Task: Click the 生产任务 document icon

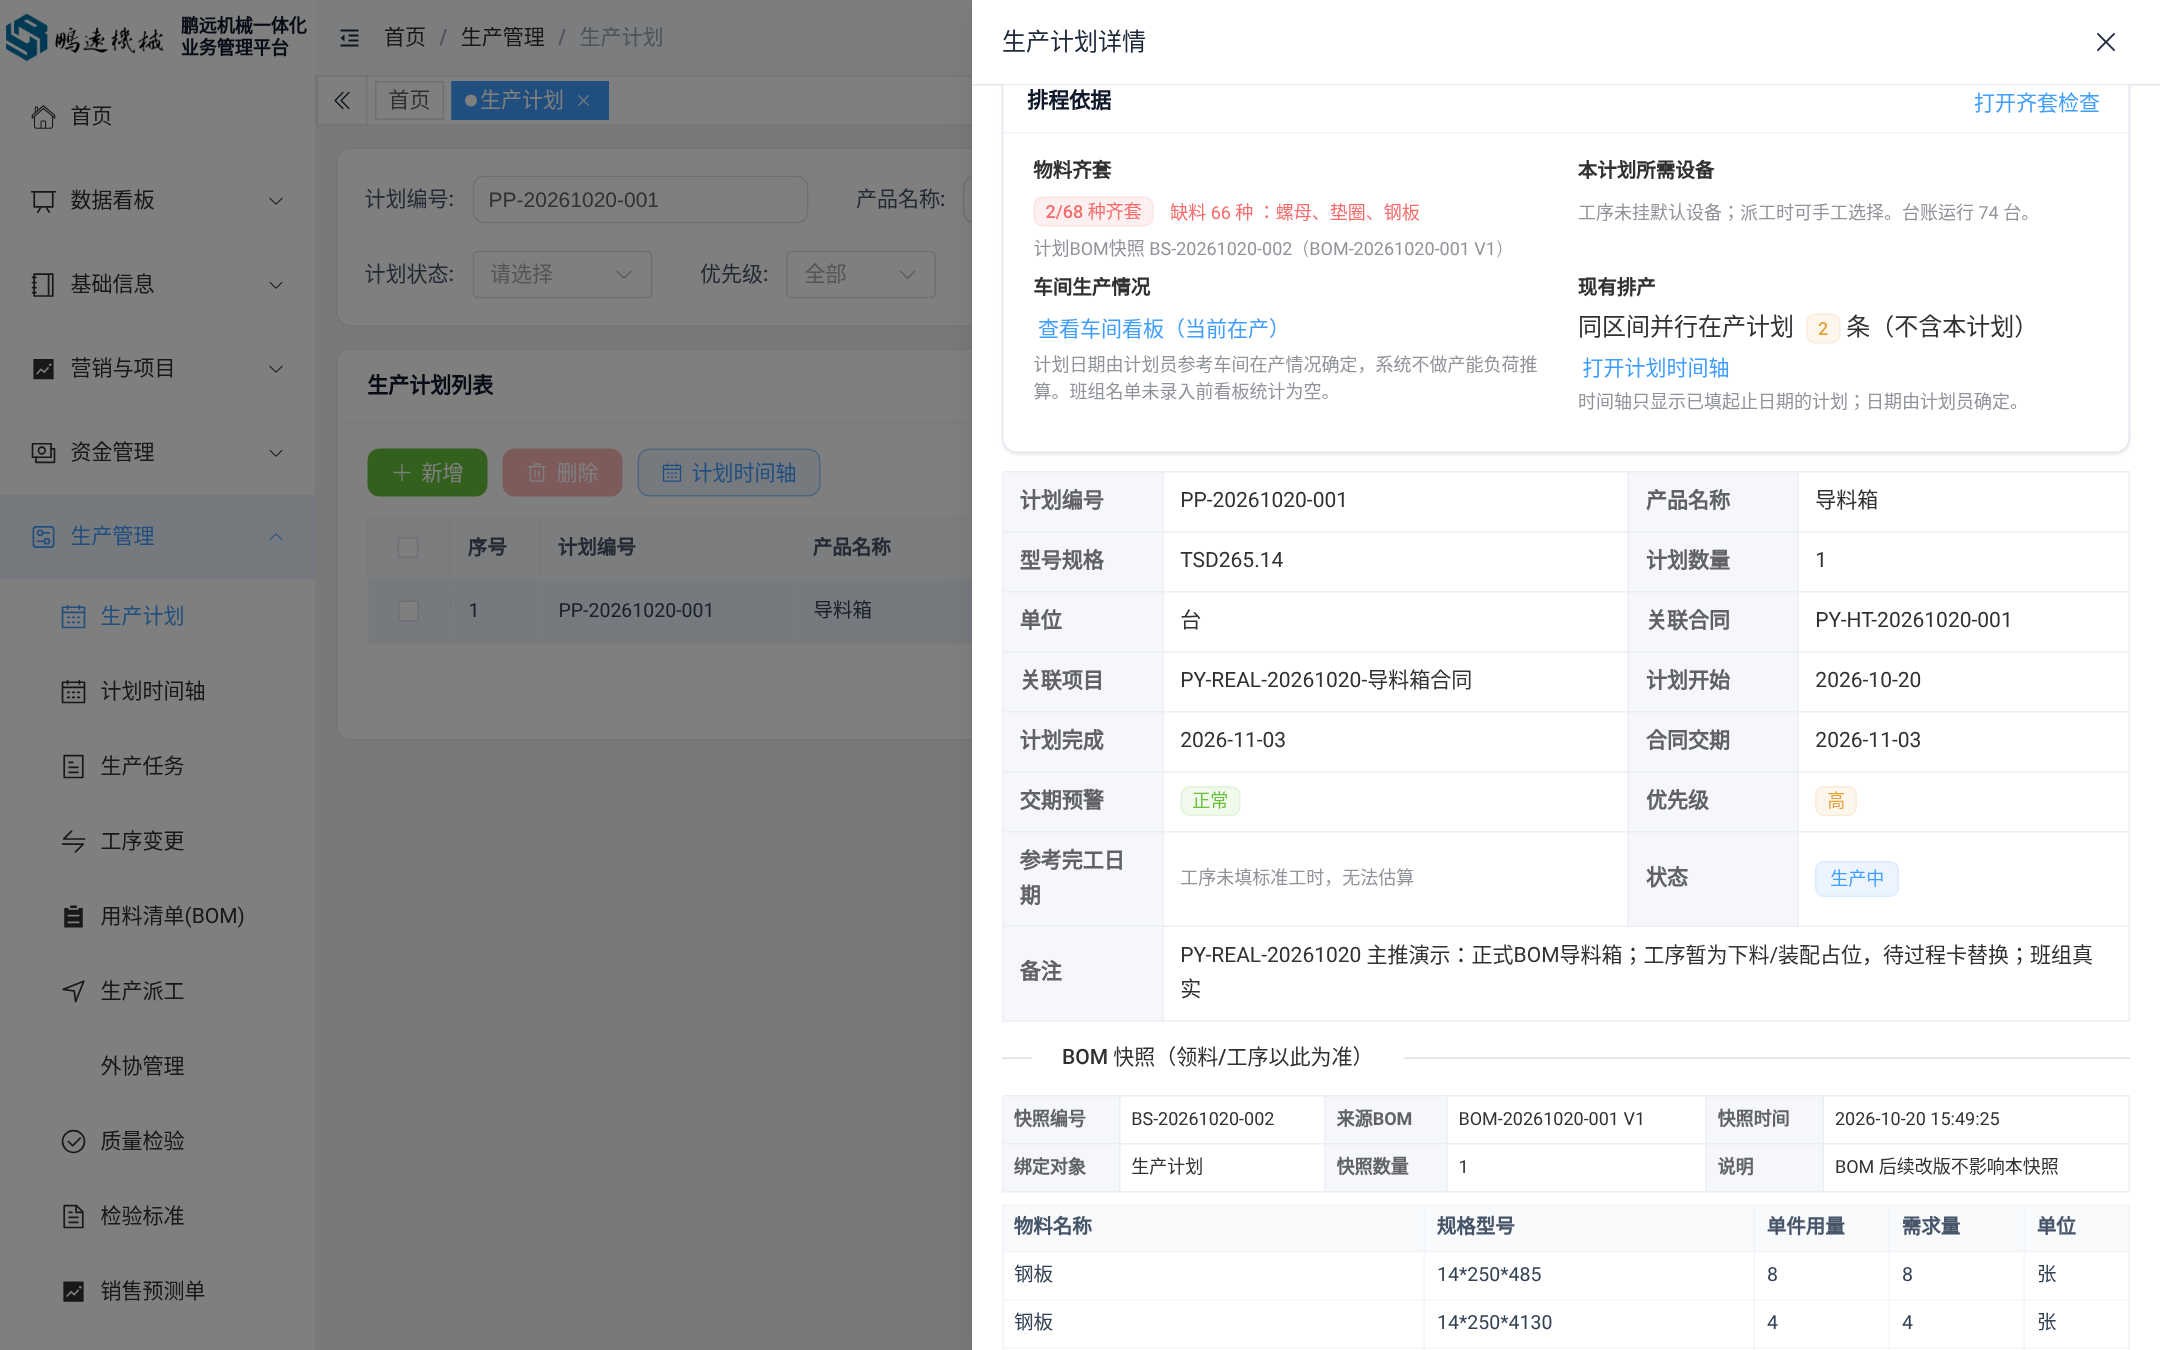Action: [x=73, y=766]
